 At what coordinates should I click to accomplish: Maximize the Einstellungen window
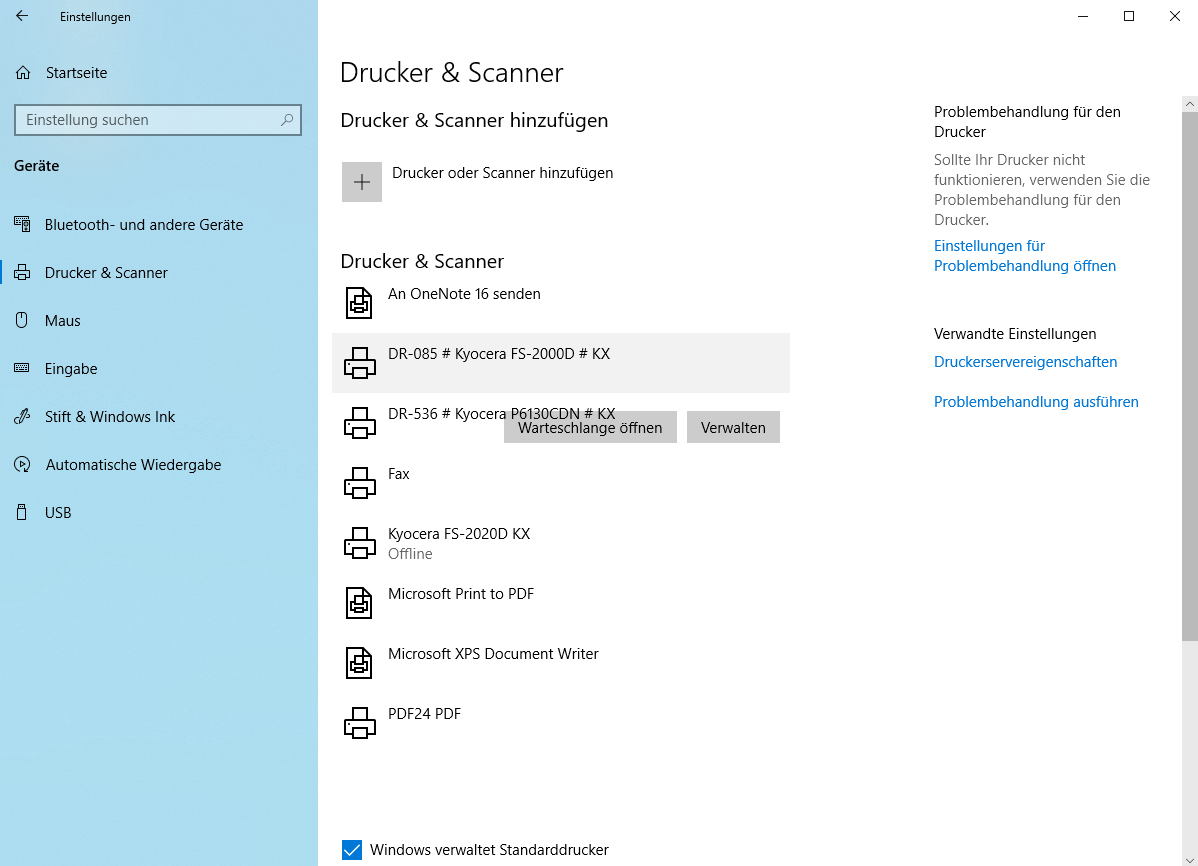coord(1128,16)
